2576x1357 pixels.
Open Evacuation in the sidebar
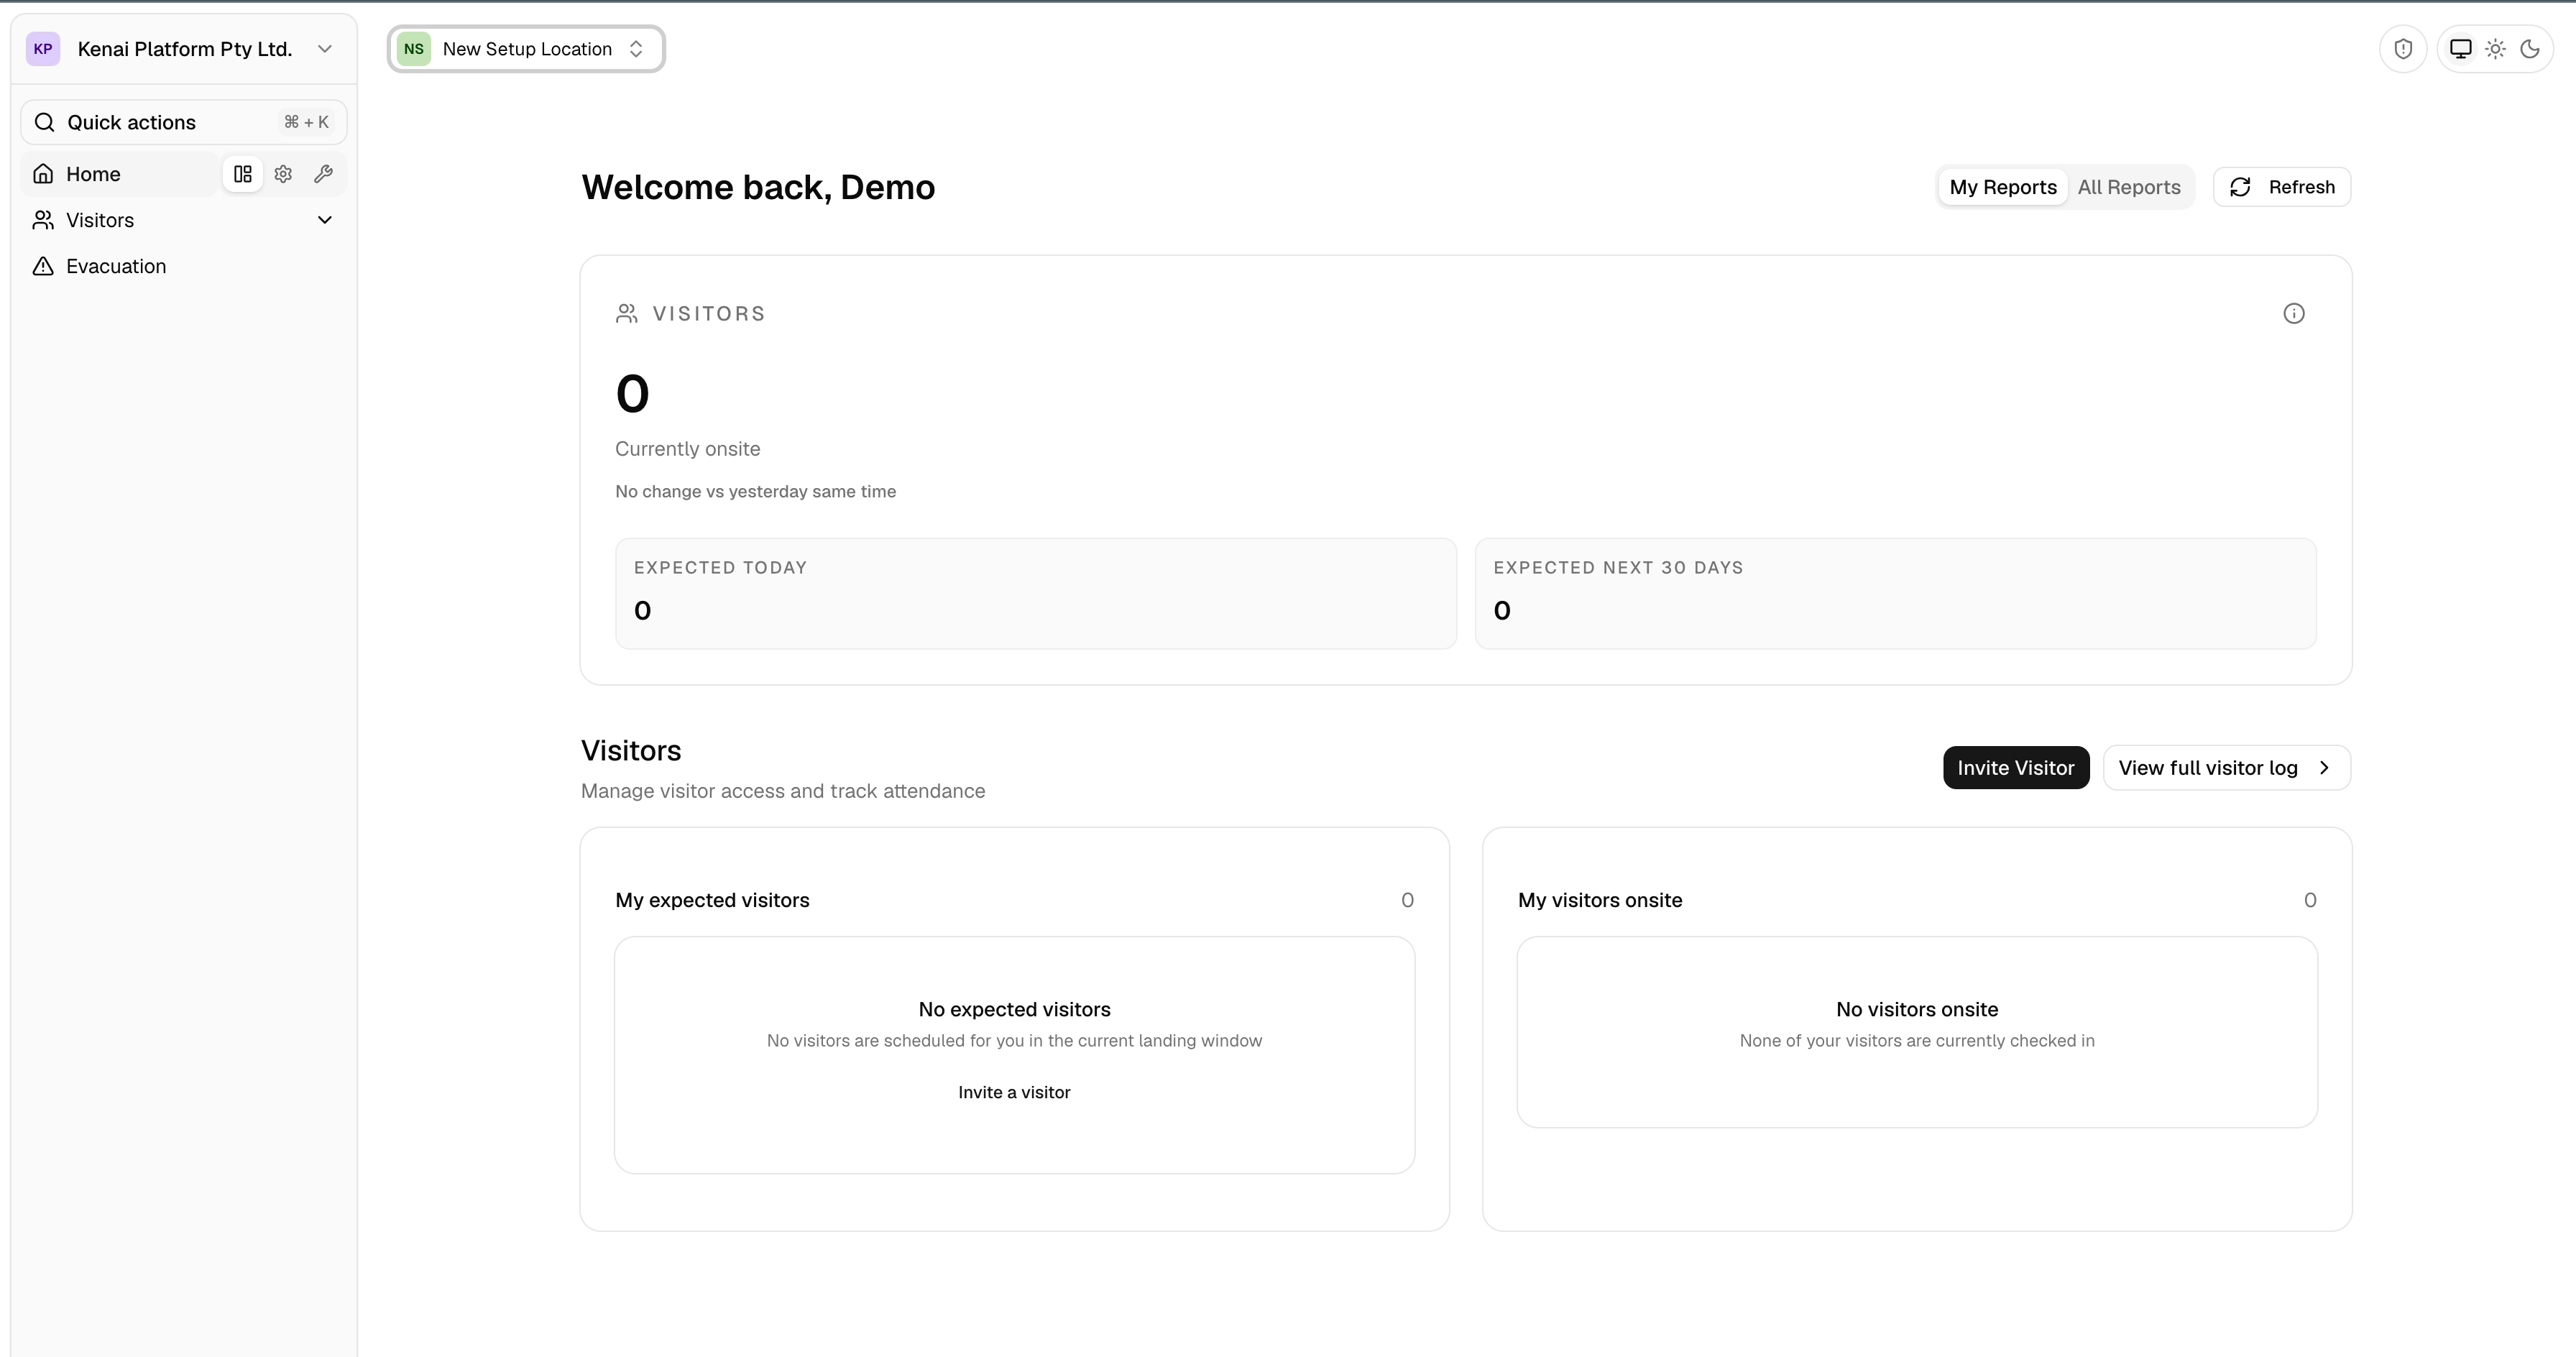click(184, 266)
